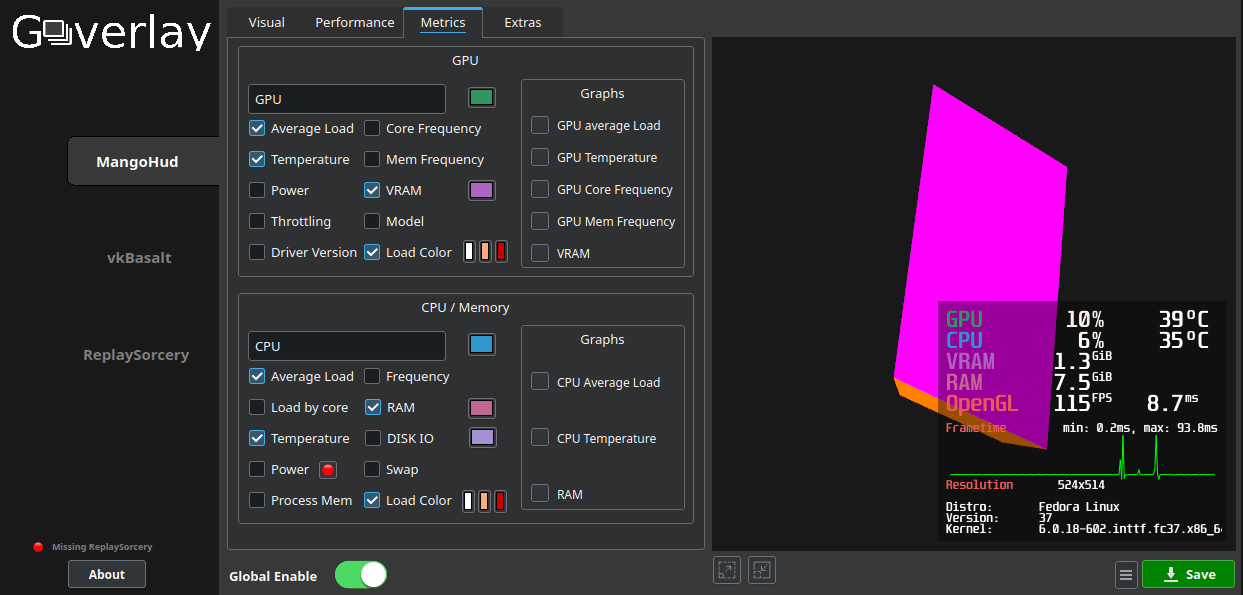This screenshot has width=1243, height=595.
Task: Enable CPU Average Load graph checkbox
Action: [540, 382]
